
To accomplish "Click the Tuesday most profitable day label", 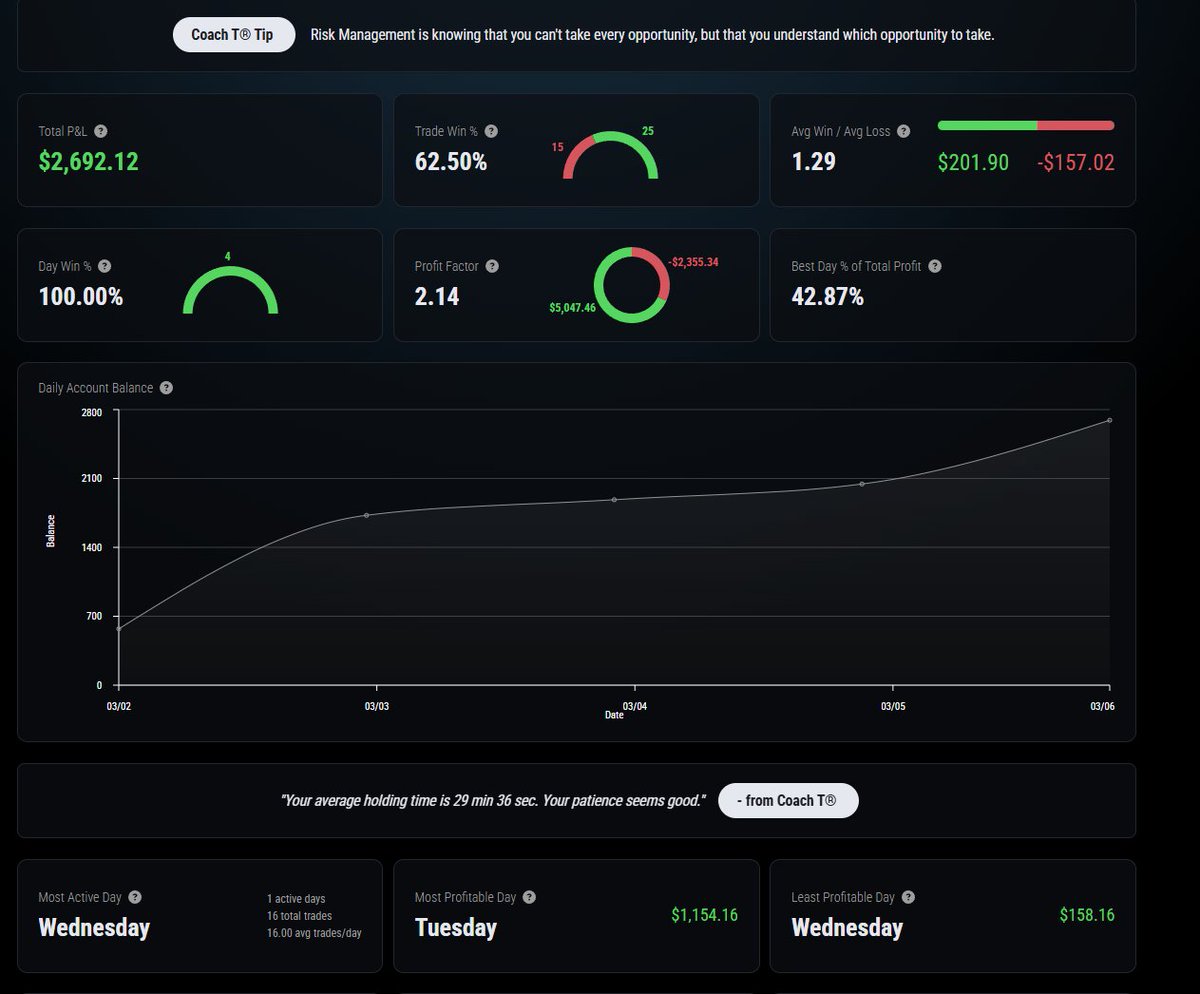I will [x=456, y=928].
